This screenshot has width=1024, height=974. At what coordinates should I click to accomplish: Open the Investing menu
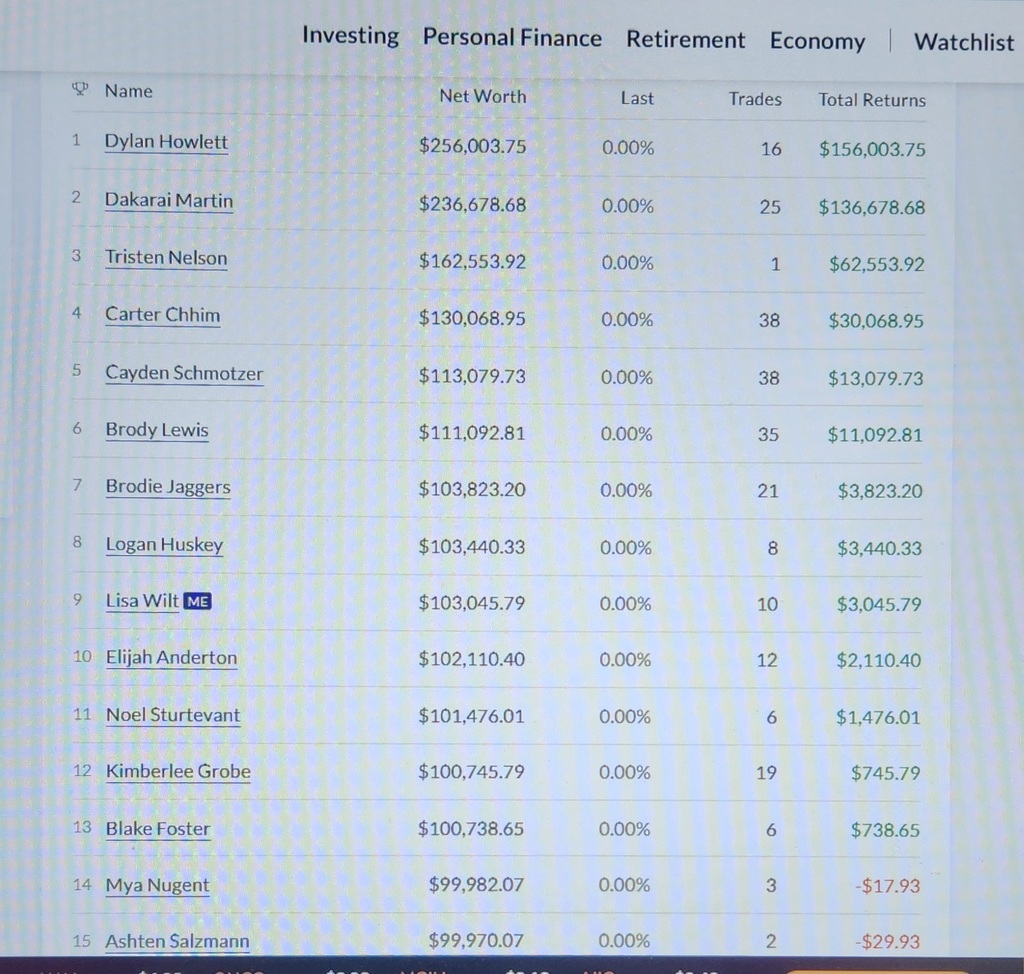click(x=350, y=36)
